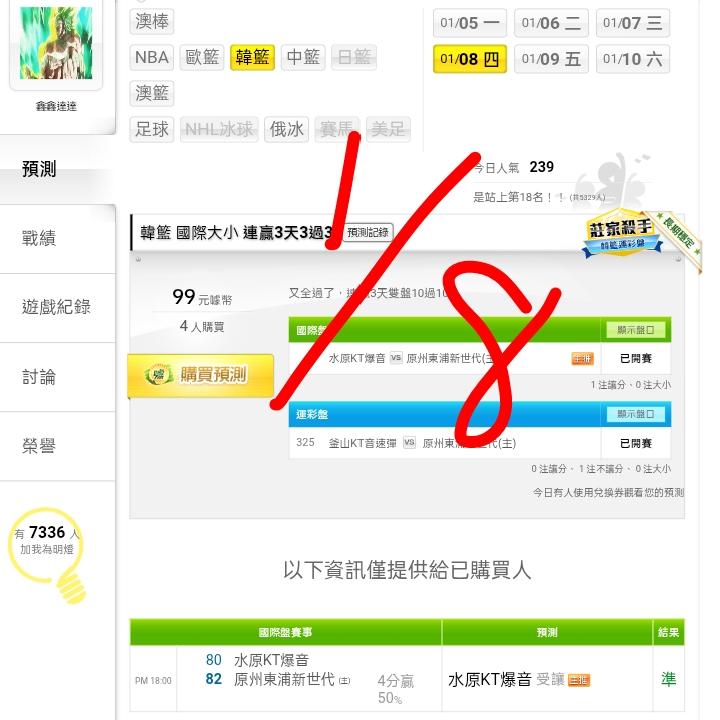Select the NBA league filter
Image resolution: width=720 pixels, height=720 pixels.
[152, 57]
